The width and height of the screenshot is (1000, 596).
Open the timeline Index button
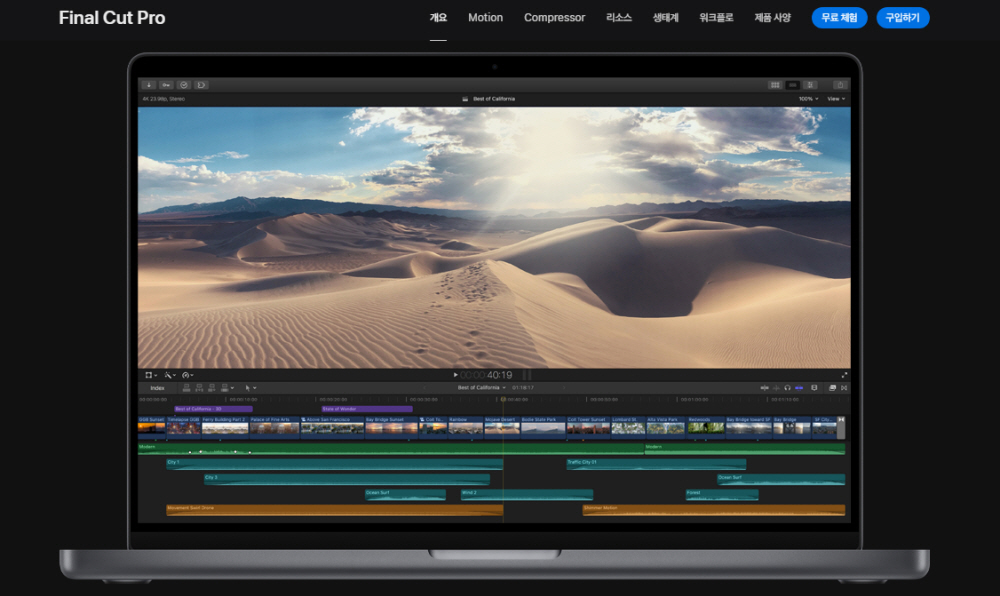[x=157, y=388]
